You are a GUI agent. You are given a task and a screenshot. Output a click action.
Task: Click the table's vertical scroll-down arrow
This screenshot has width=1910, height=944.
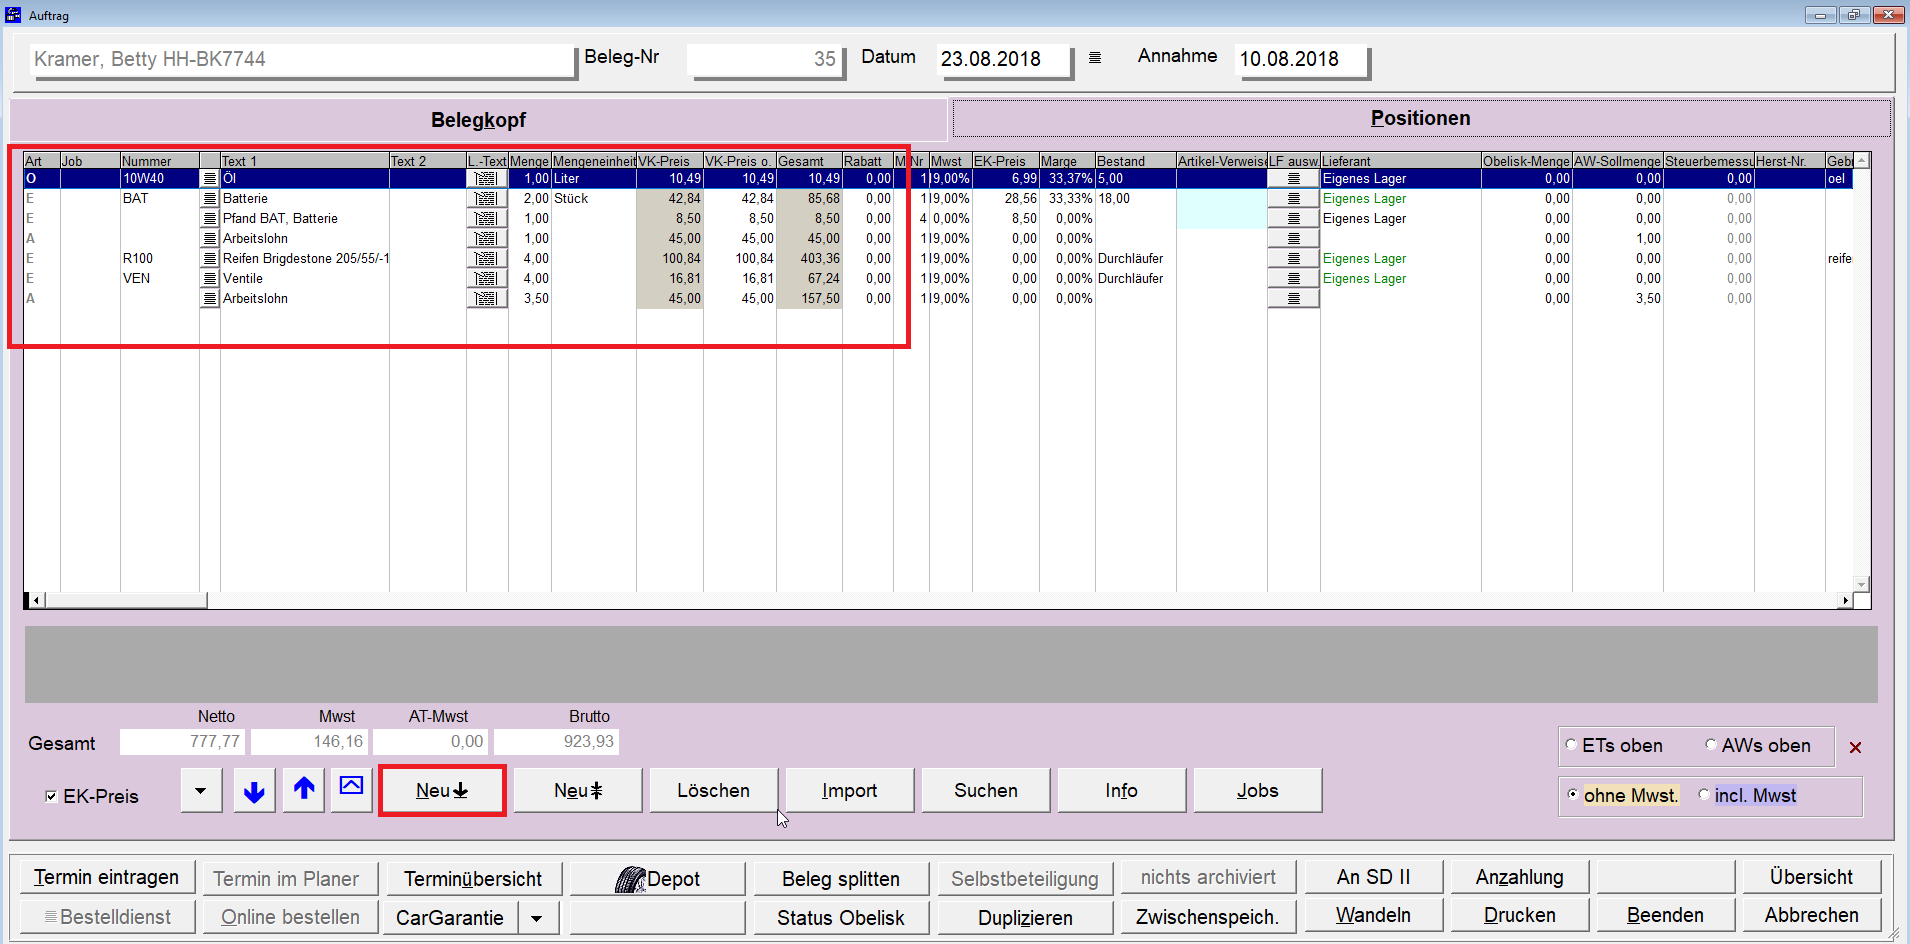click(x=1861, y=584)
